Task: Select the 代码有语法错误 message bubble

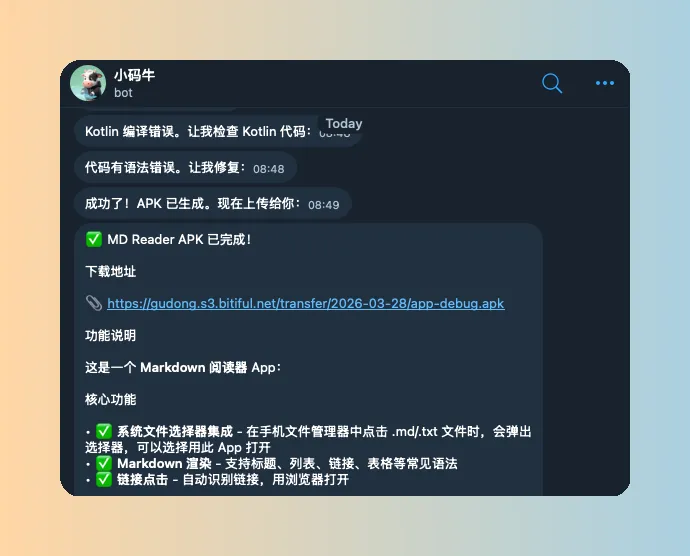Action: click(x=186, y=167)
